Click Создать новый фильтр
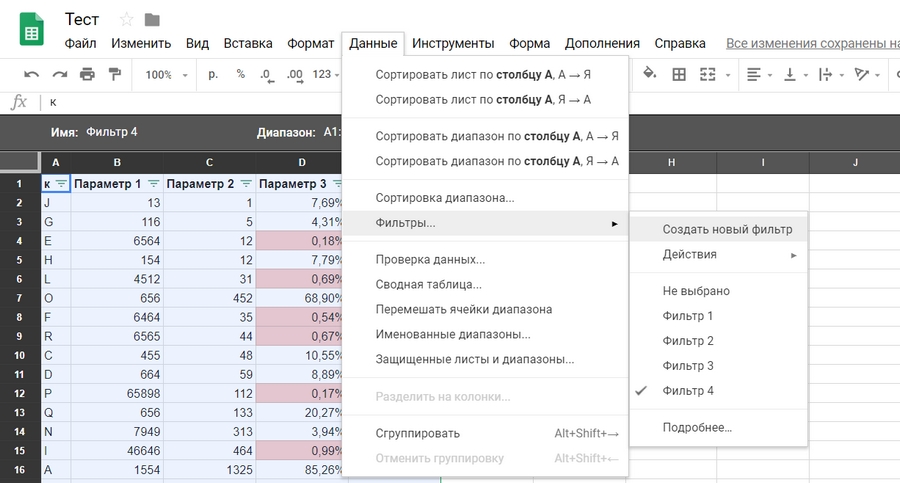 click(x=727, y=229)
